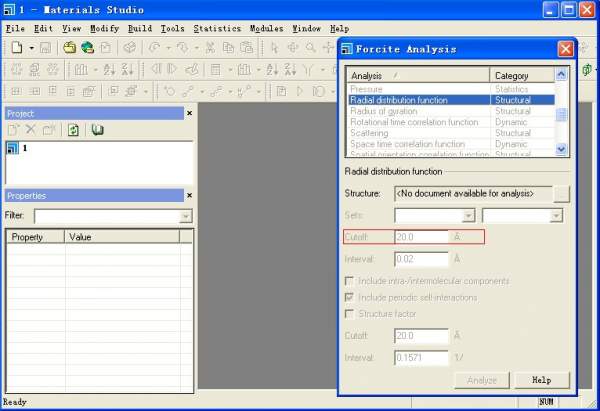The image size is (600, 411).
Task: Open the dropdown arrow beside sketch atom tool
Action: point(202,91)
